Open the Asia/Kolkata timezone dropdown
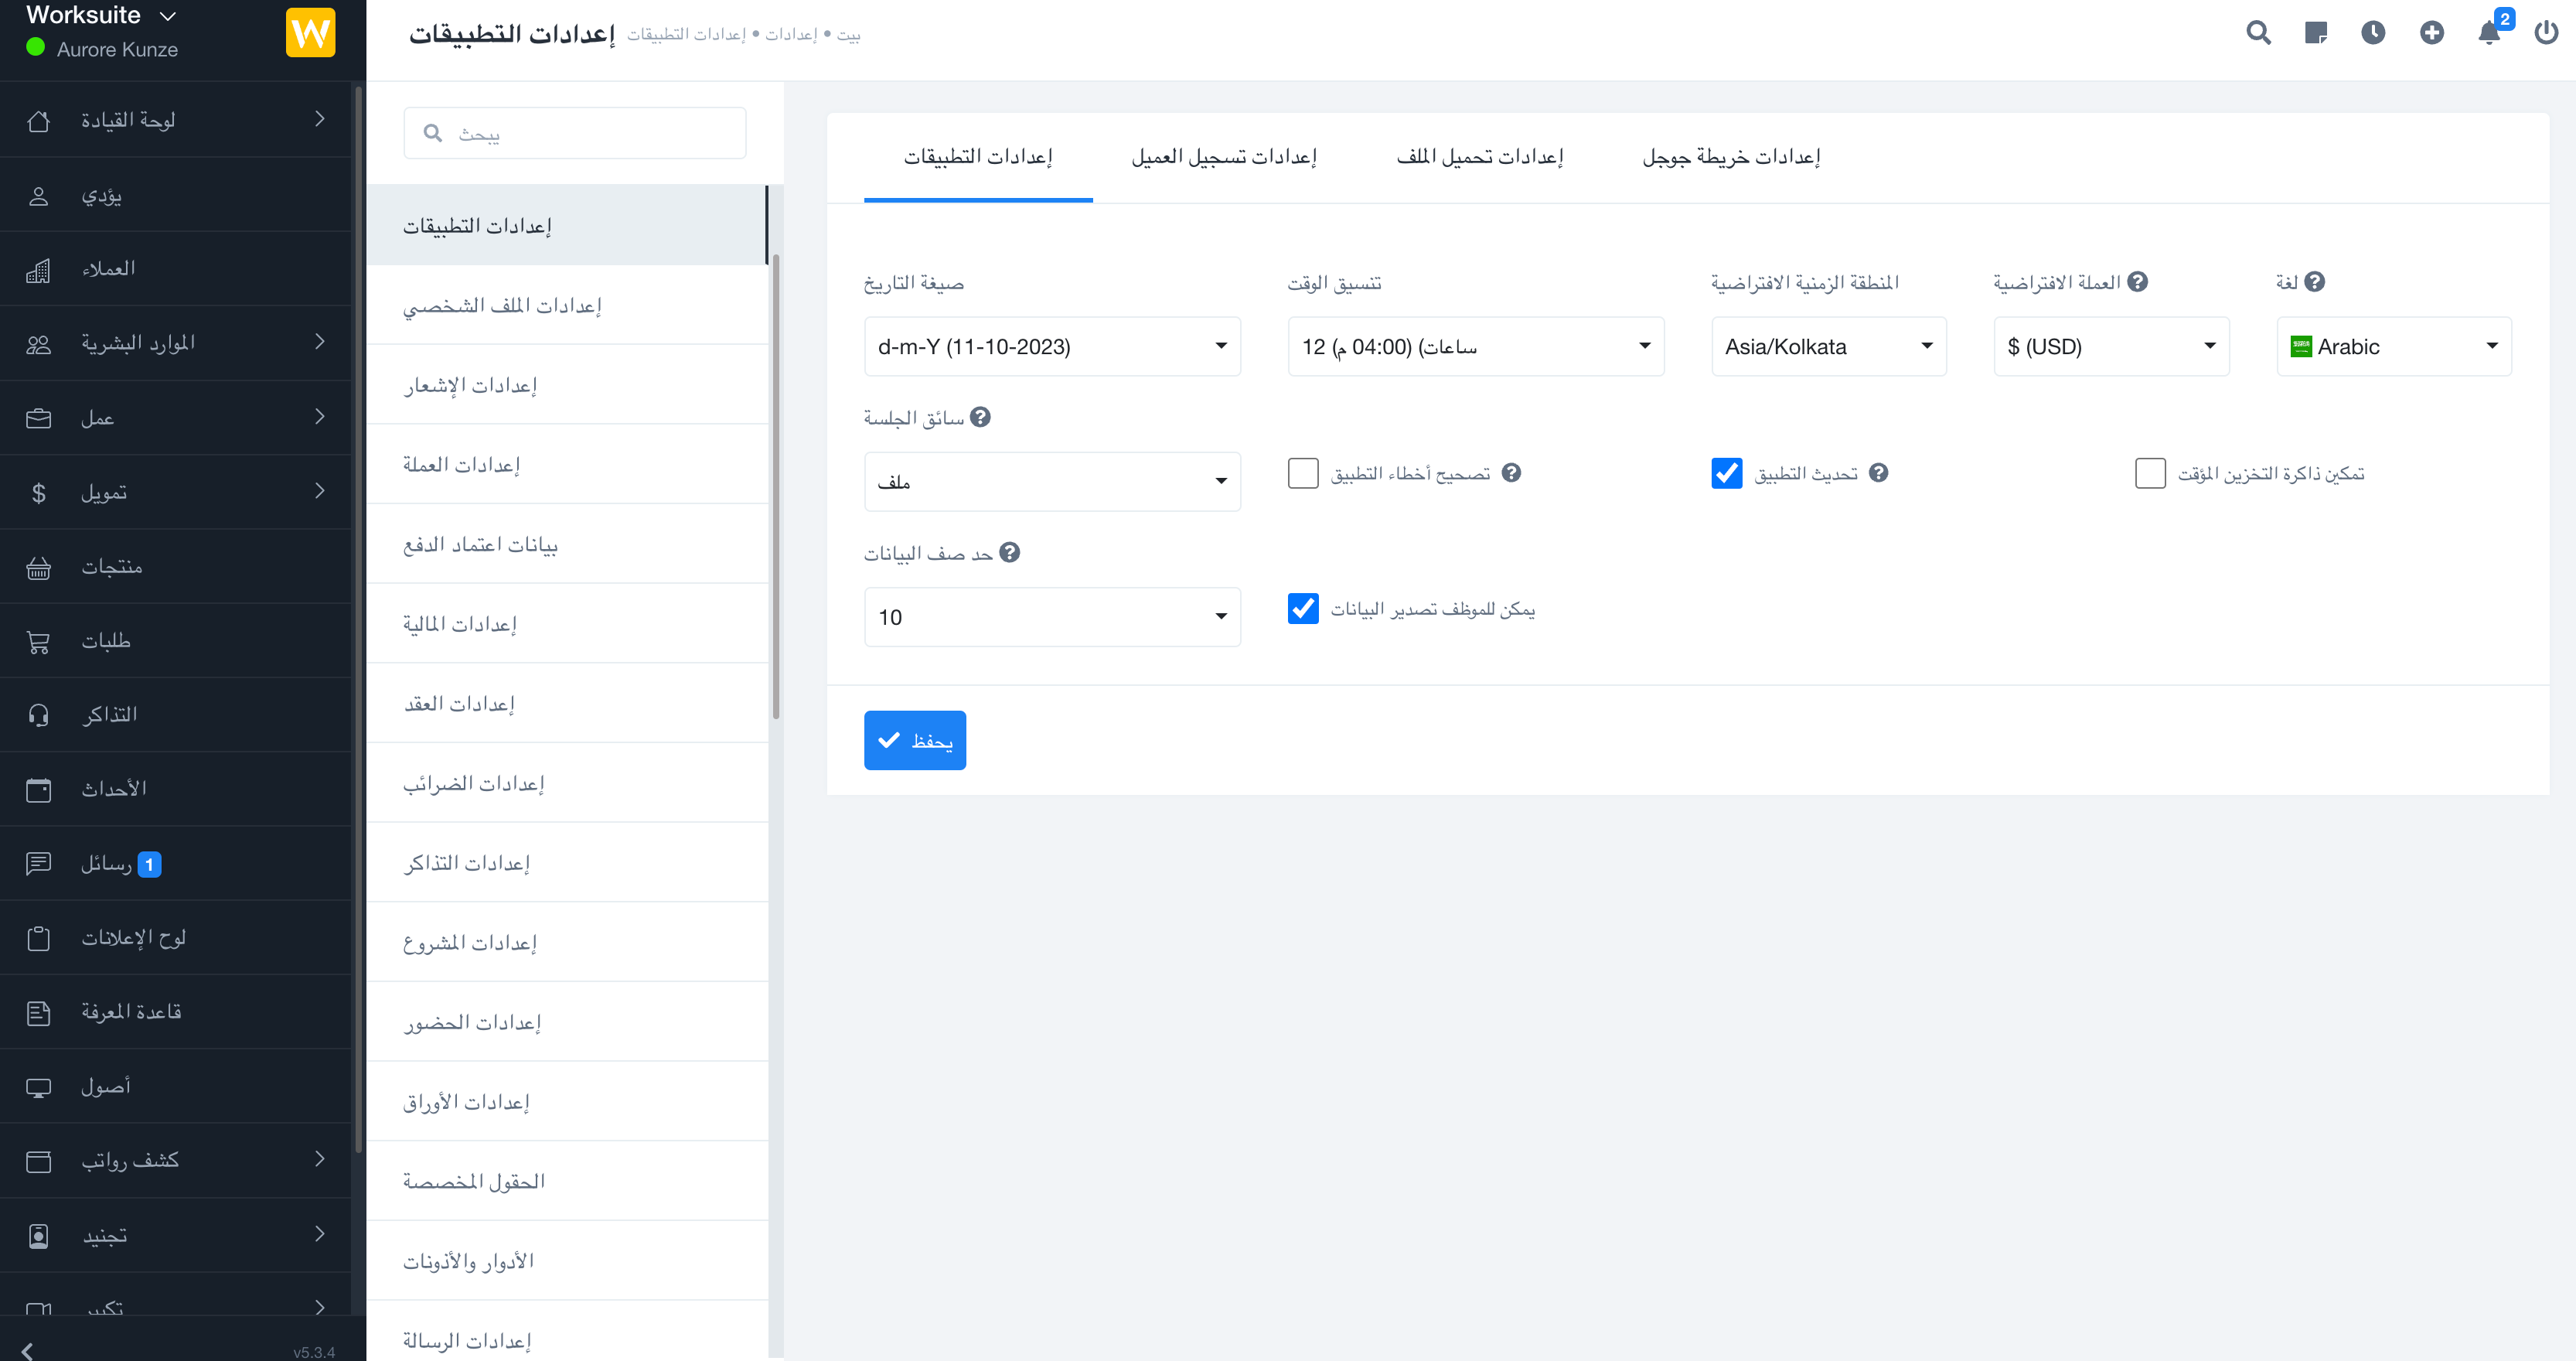Screen dimensions: 2576x1361 [1828, 346]
